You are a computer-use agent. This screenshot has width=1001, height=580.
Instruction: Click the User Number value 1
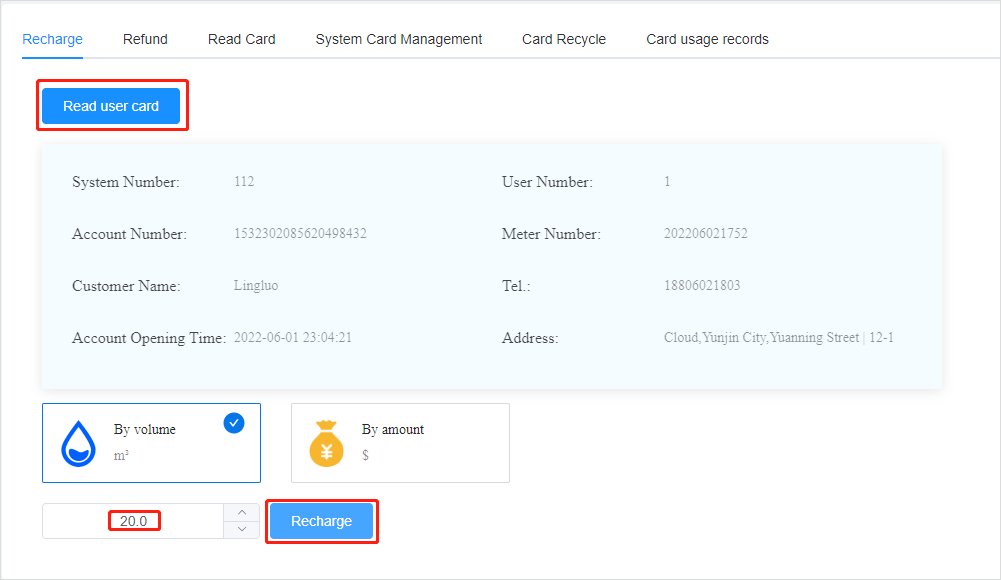[667, 182]
